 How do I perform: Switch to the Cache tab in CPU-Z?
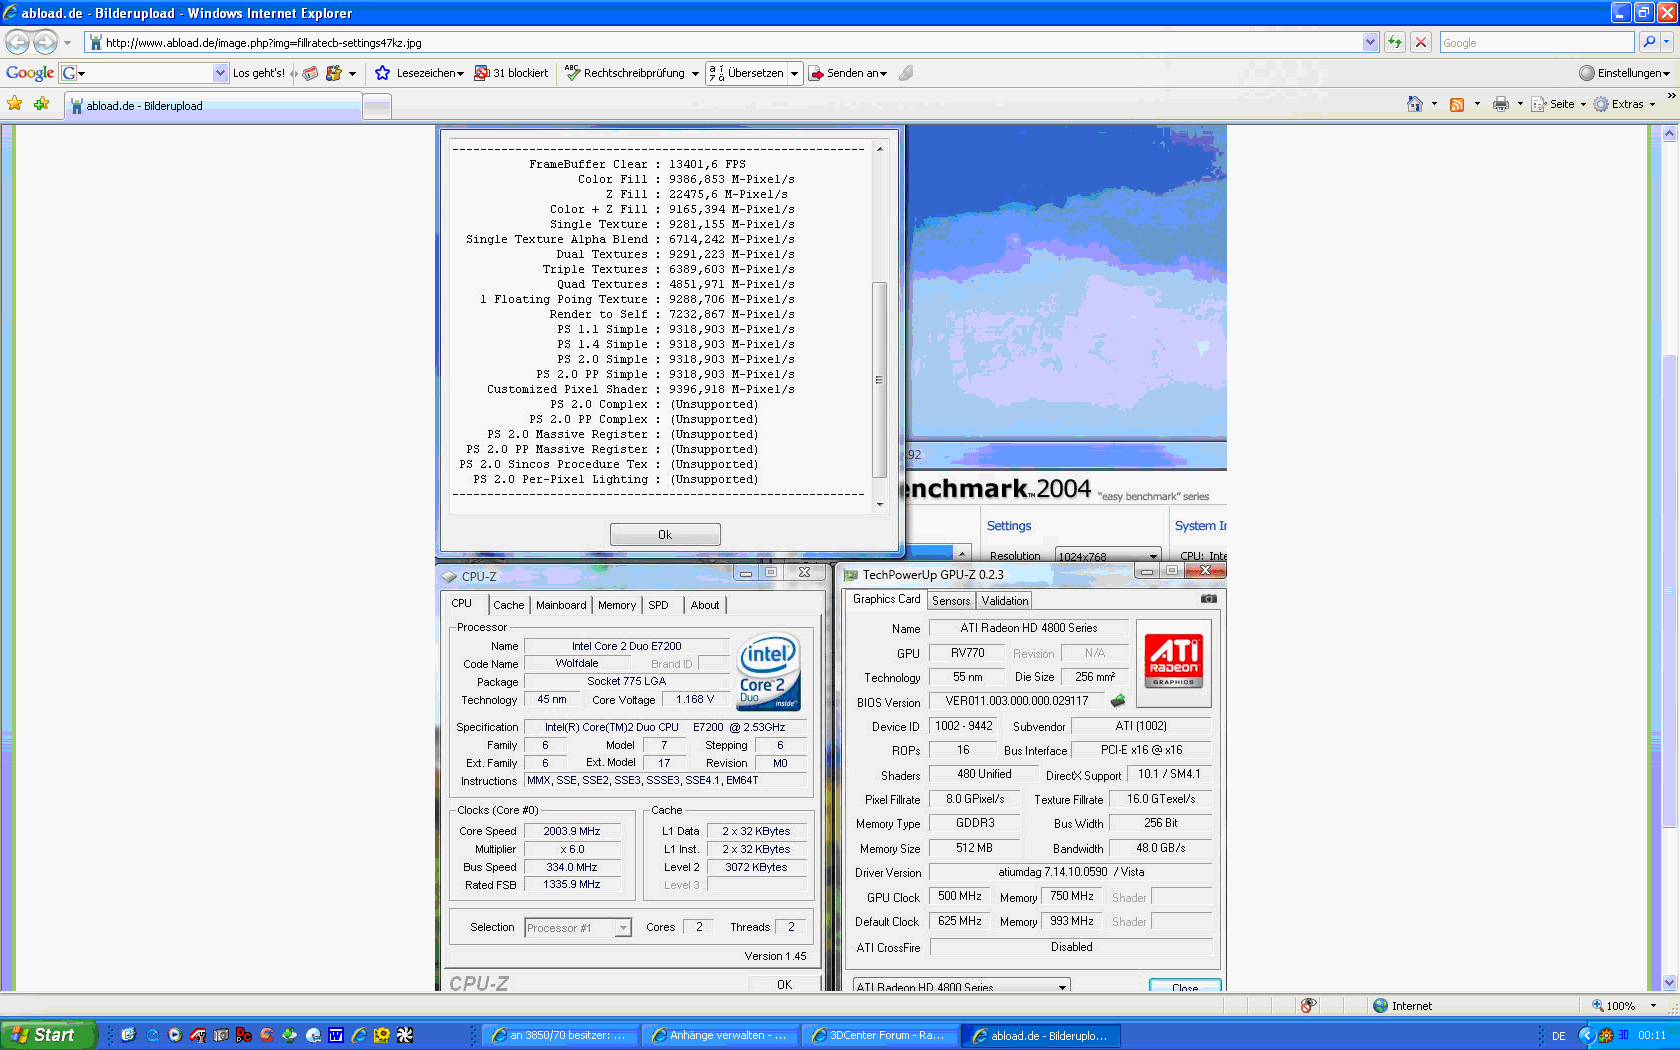508,605
